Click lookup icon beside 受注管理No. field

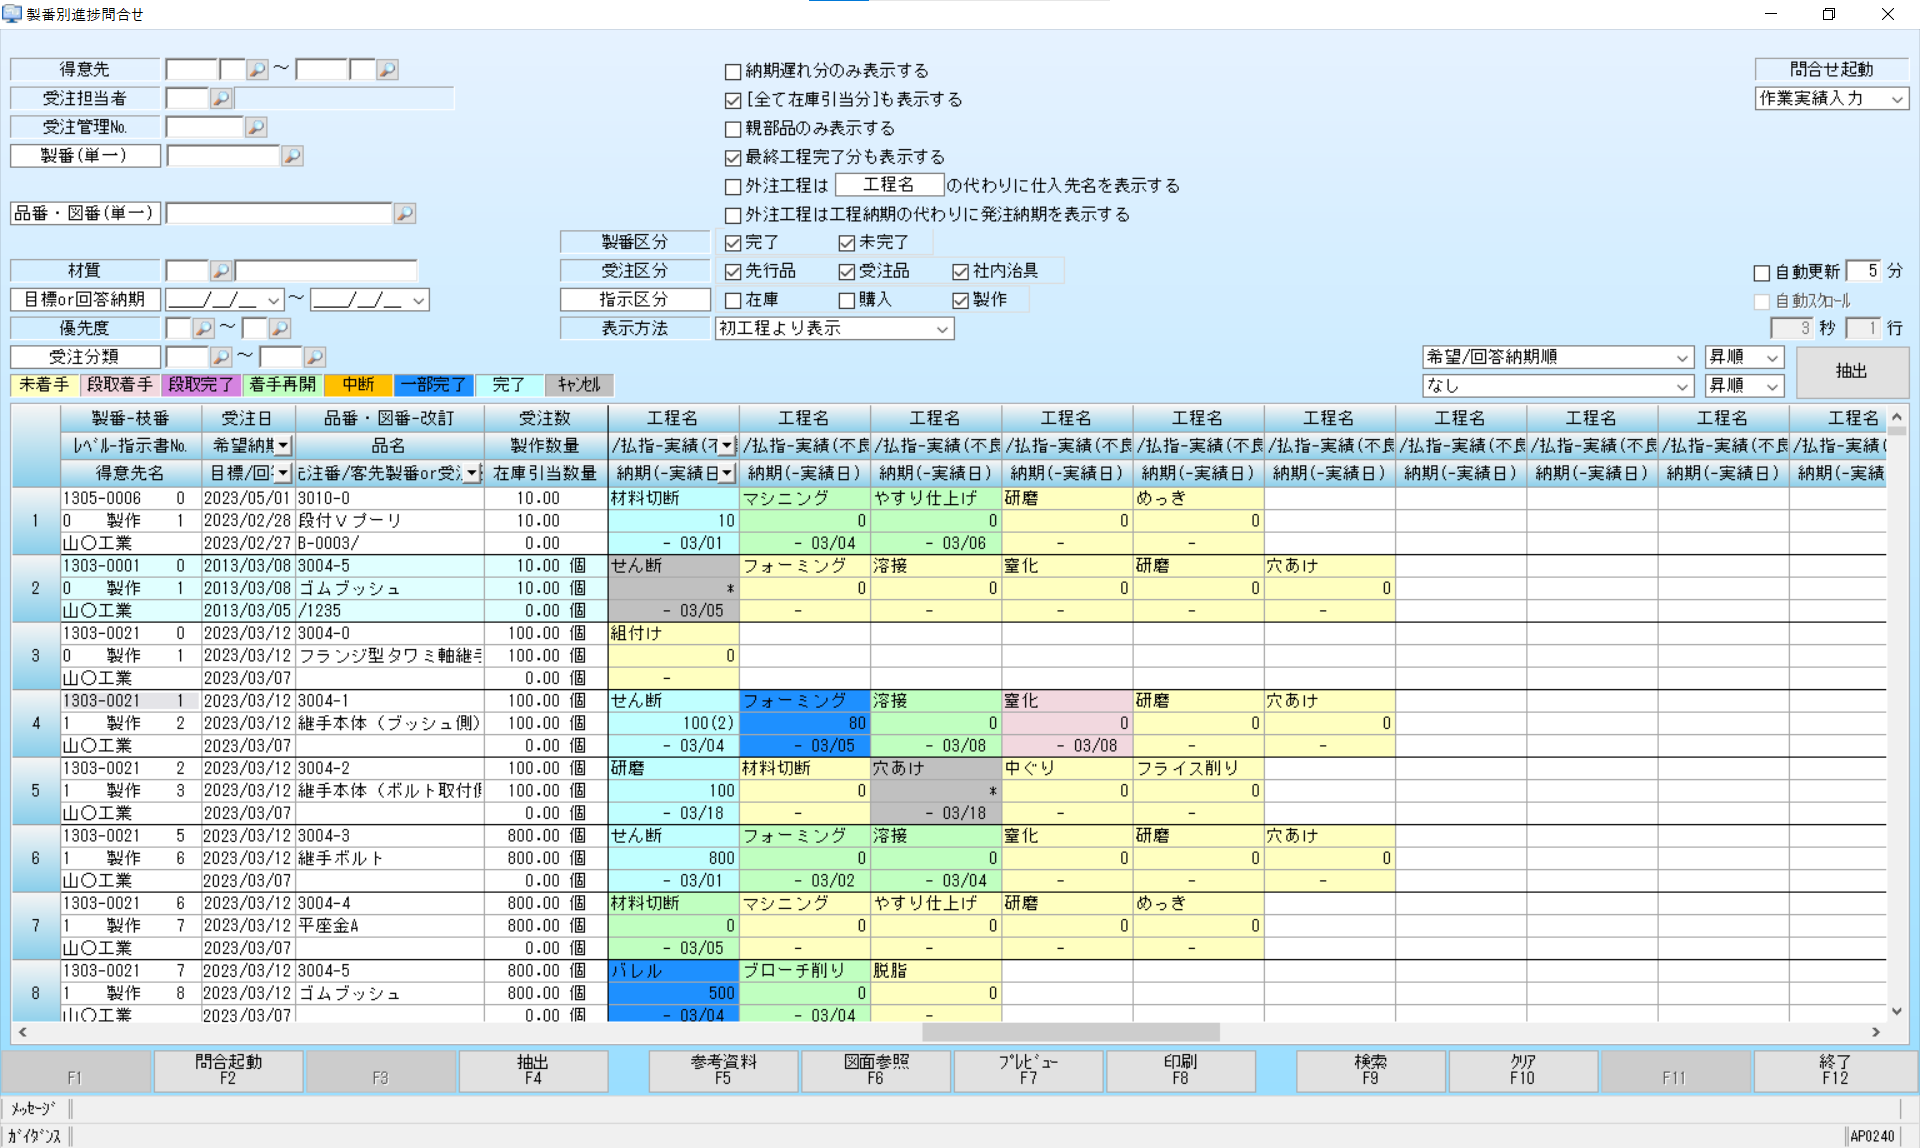256,128
